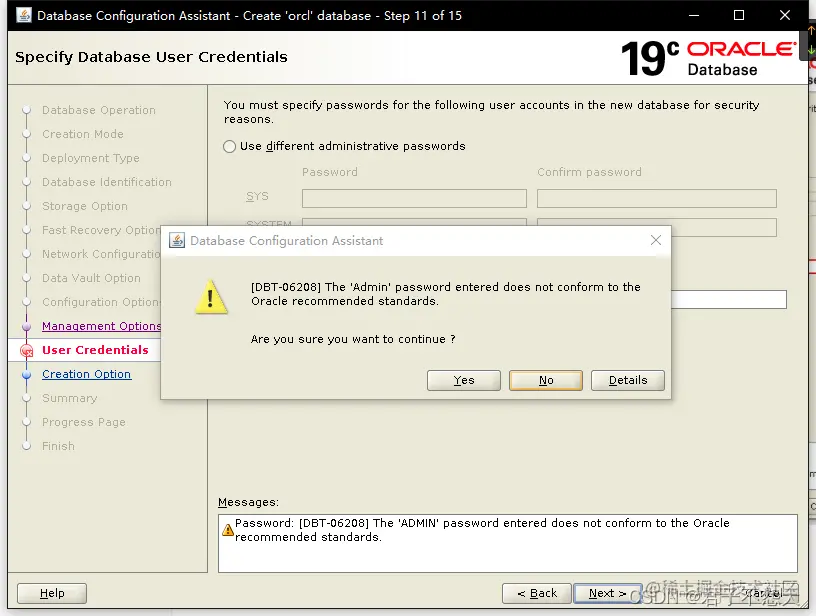This screenshot has height=616, width=816.
Task: Click the Creation Mode step
Action: click(83, 134)
